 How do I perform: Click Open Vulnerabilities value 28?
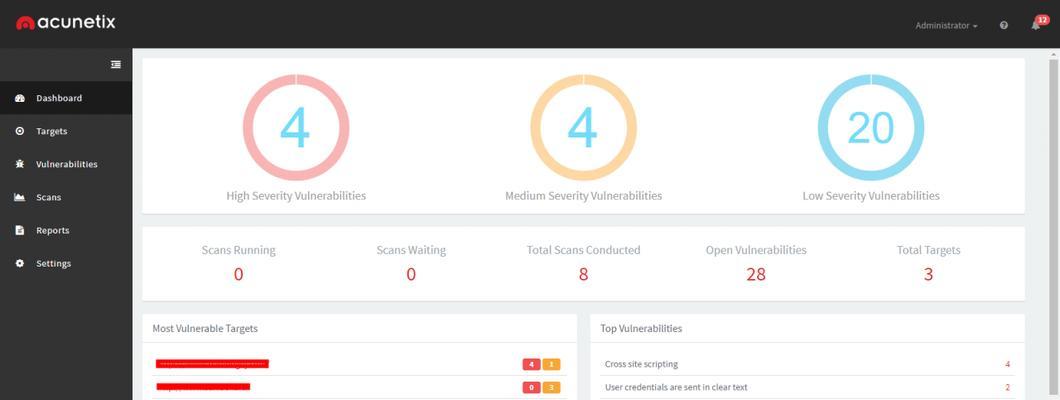point(756,274)
